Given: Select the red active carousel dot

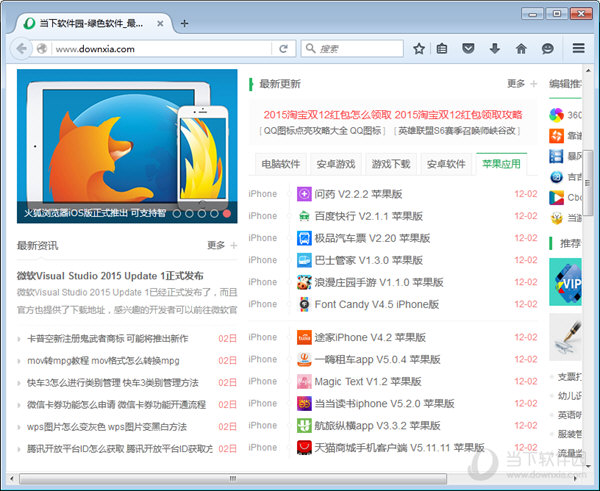Looking at the screenshot, I should click(227, 213).
